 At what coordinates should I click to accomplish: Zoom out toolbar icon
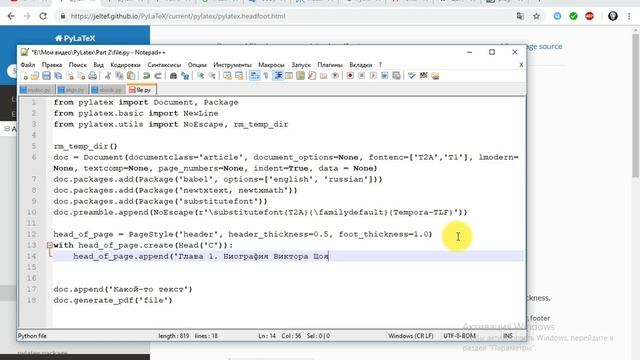212,76
